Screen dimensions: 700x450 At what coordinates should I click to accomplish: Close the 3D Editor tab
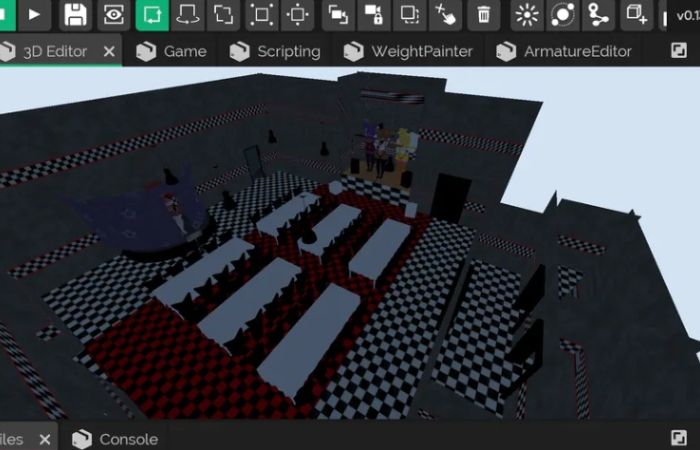[109, 52]
